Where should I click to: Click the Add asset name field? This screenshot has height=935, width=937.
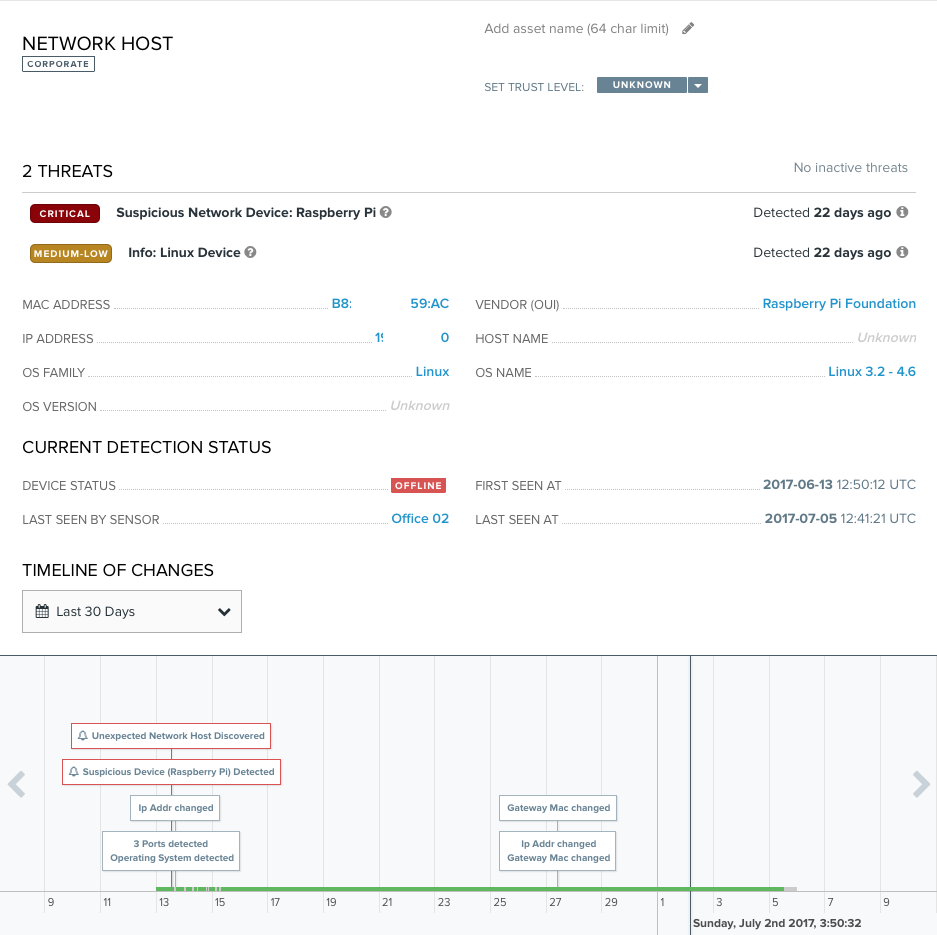coord(576,29)
